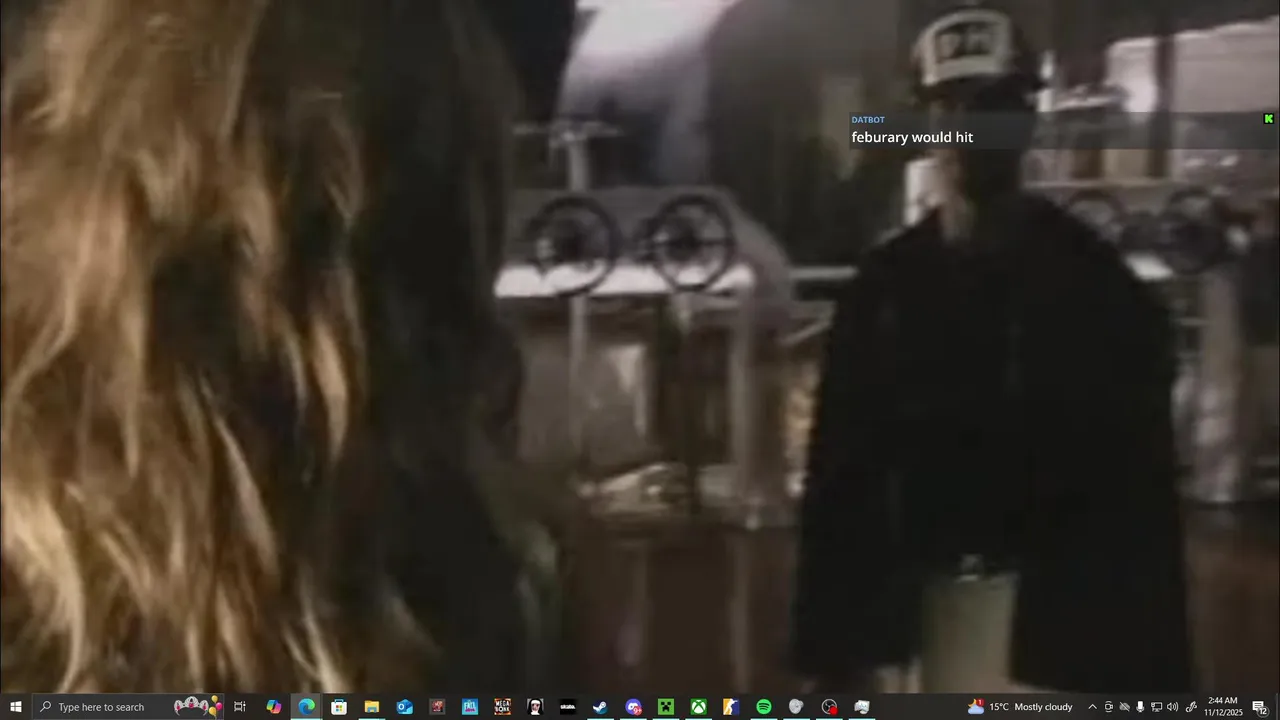Screen dimensions: 1280x720
Task: Open the notification center icon
Action: click(1259, 707)
